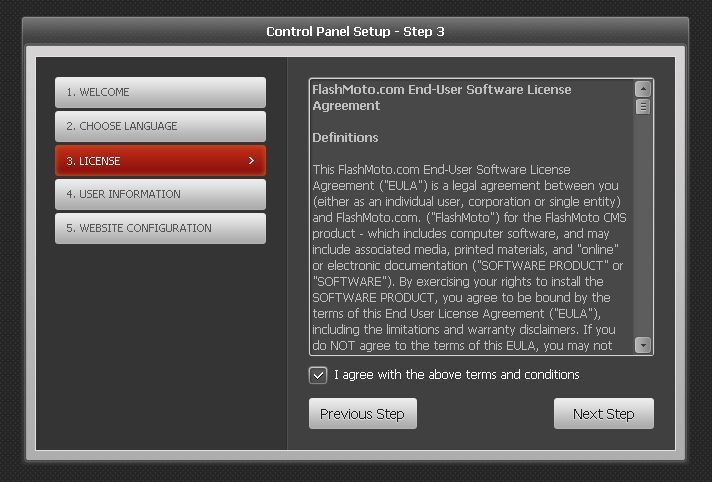Image resolution: width=712 pixels, height=482 pixels.
Task: Click the license scrollbar up arrow
Action: tap(643, 89)
